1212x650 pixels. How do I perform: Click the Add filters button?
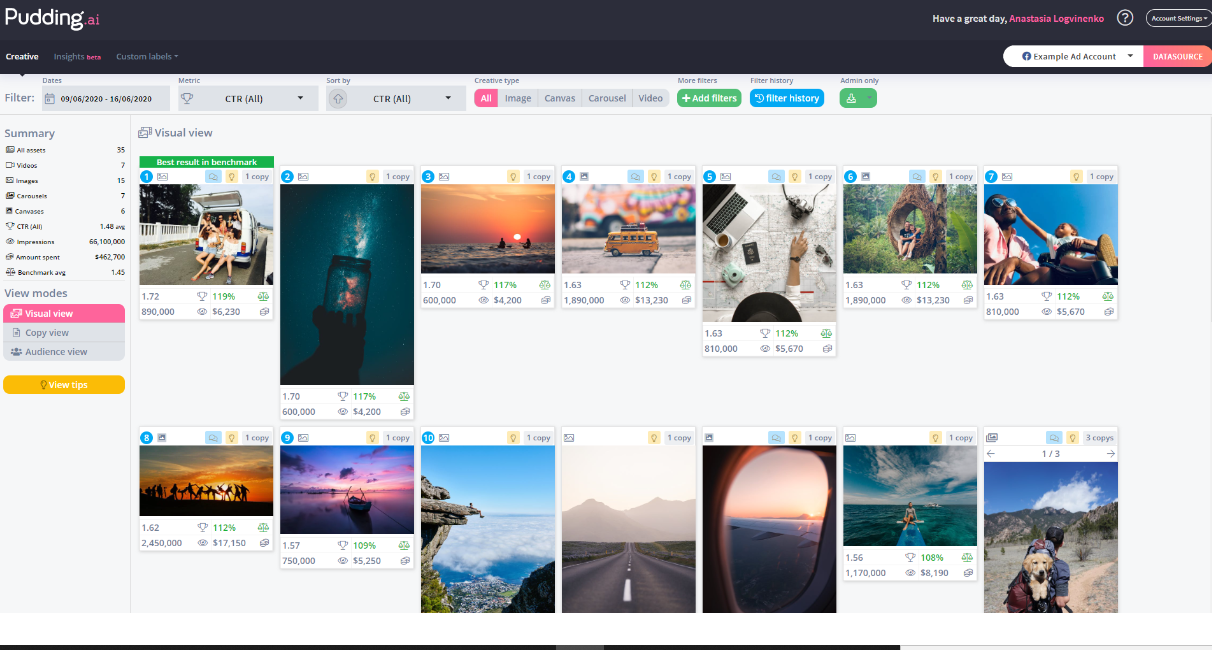pyautogui.click(x=709, y=98)
